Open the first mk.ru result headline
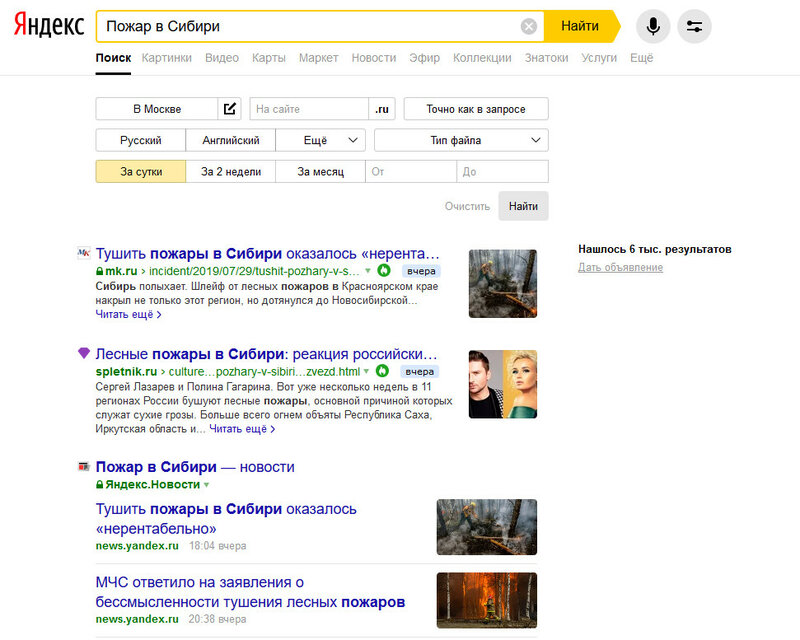The image size is (800, 640). [267, 253]
